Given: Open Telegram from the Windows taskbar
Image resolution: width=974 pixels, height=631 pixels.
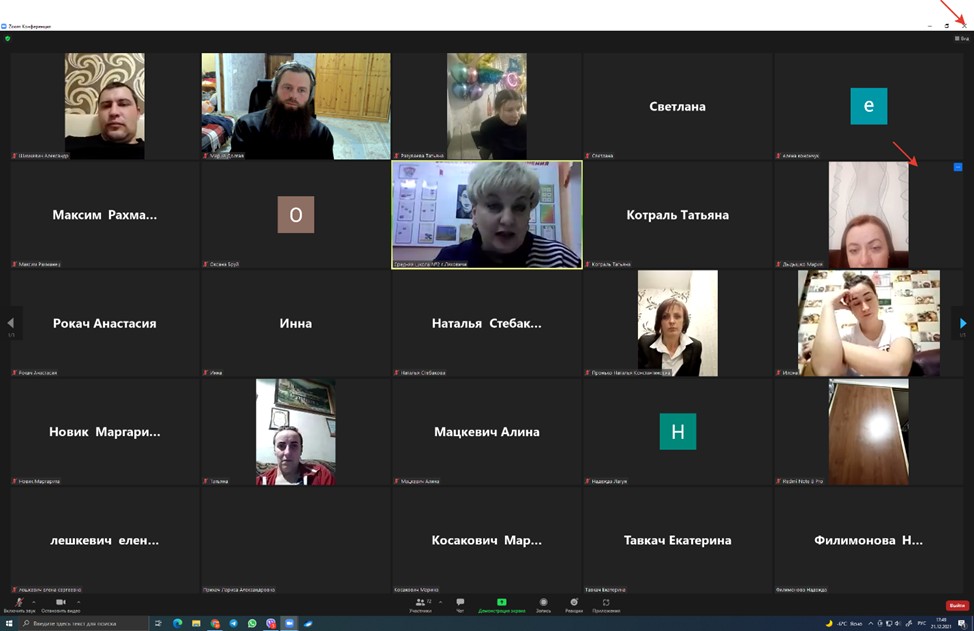Looking at the screenshot, I should pyautogui.click(x=234, y=623).
